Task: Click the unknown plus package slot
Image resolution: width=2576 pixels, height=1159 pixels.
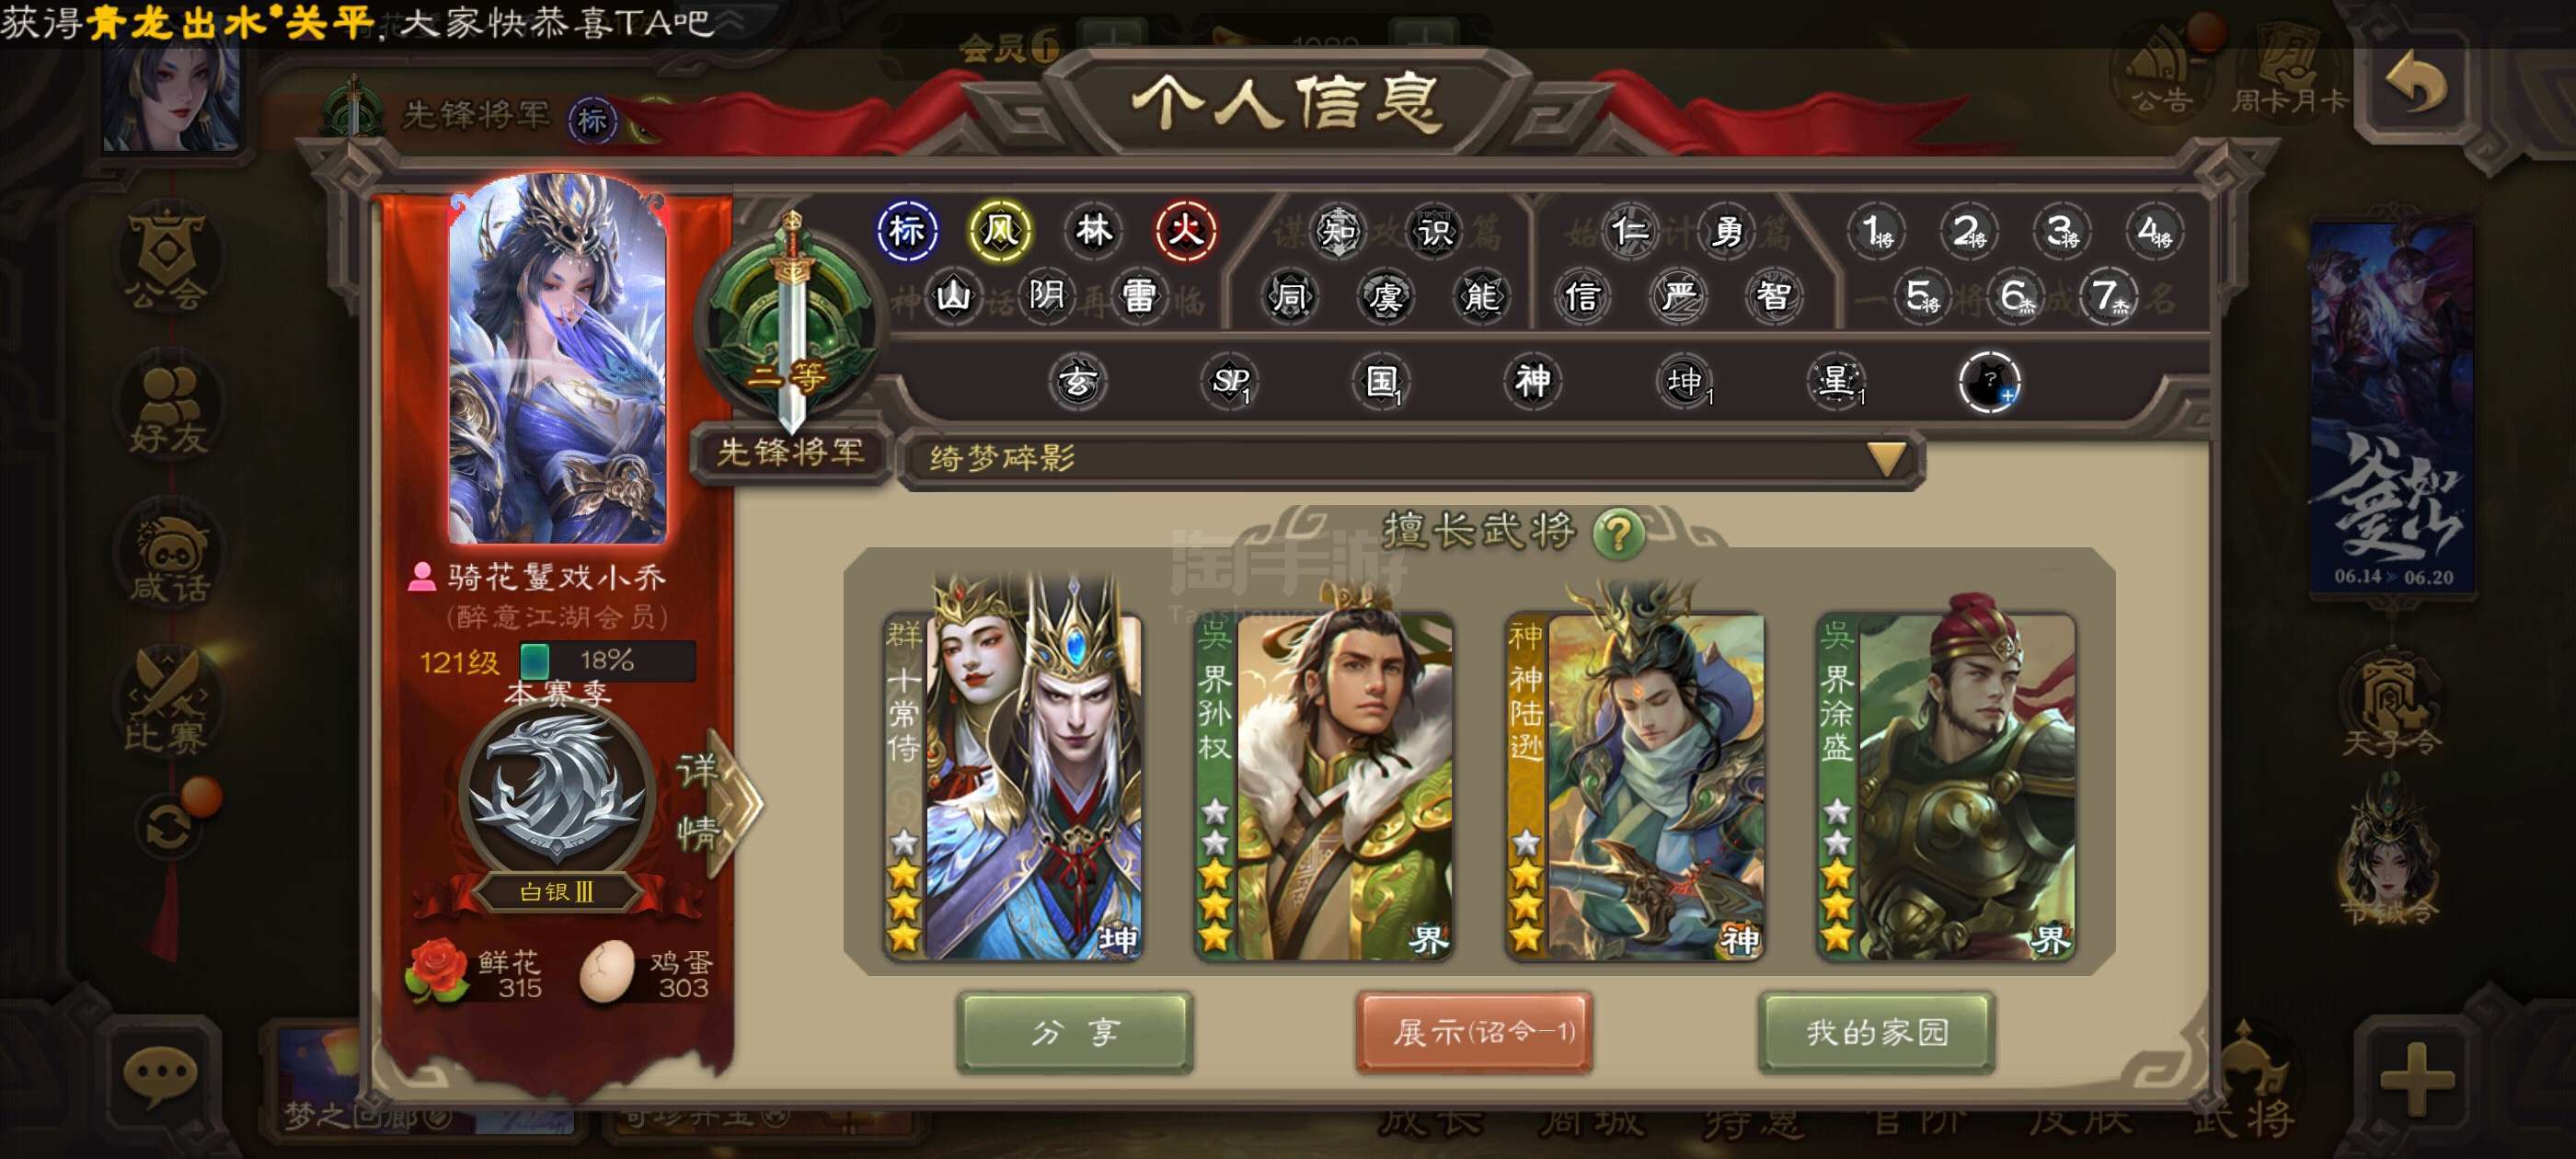Action: tap(1988, 382)
